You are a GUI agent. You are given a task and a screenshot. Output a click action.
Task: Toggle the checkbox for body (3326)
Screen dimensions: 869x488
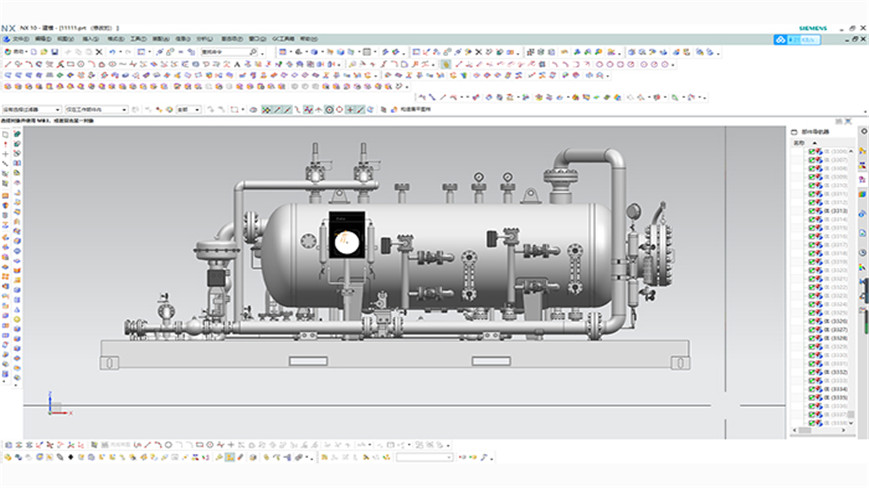(813, 321)
